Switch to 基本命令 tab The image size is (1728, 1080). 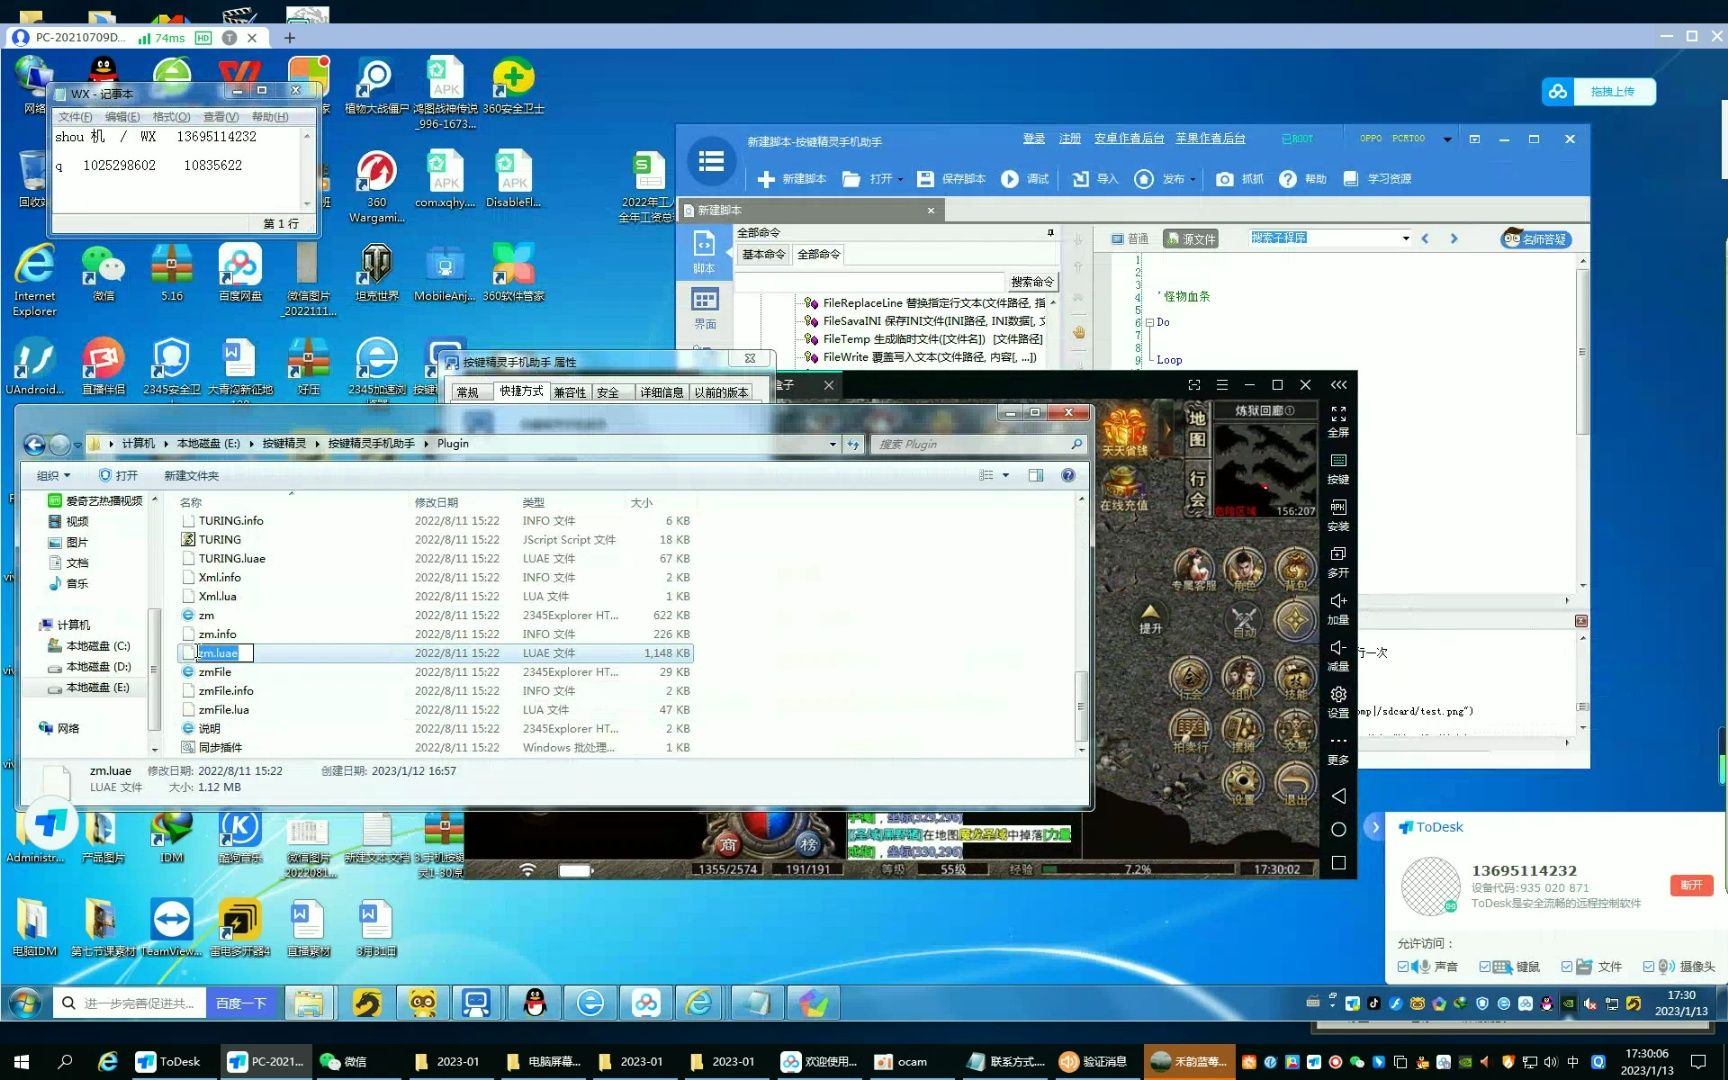[x=763, y=254]
